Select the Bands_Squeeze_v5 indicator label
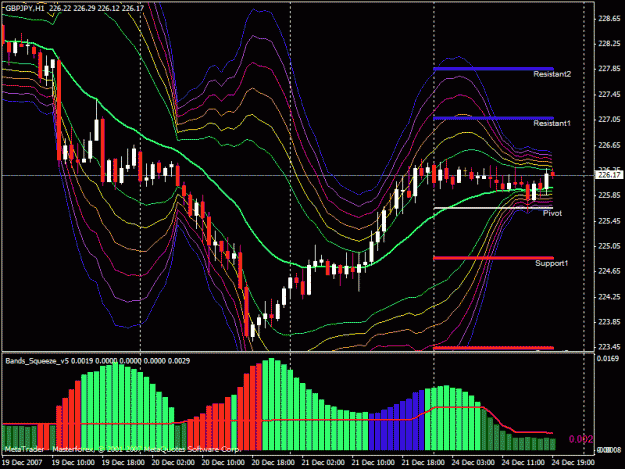The image size is (625, 469). (x=37, y=361)
